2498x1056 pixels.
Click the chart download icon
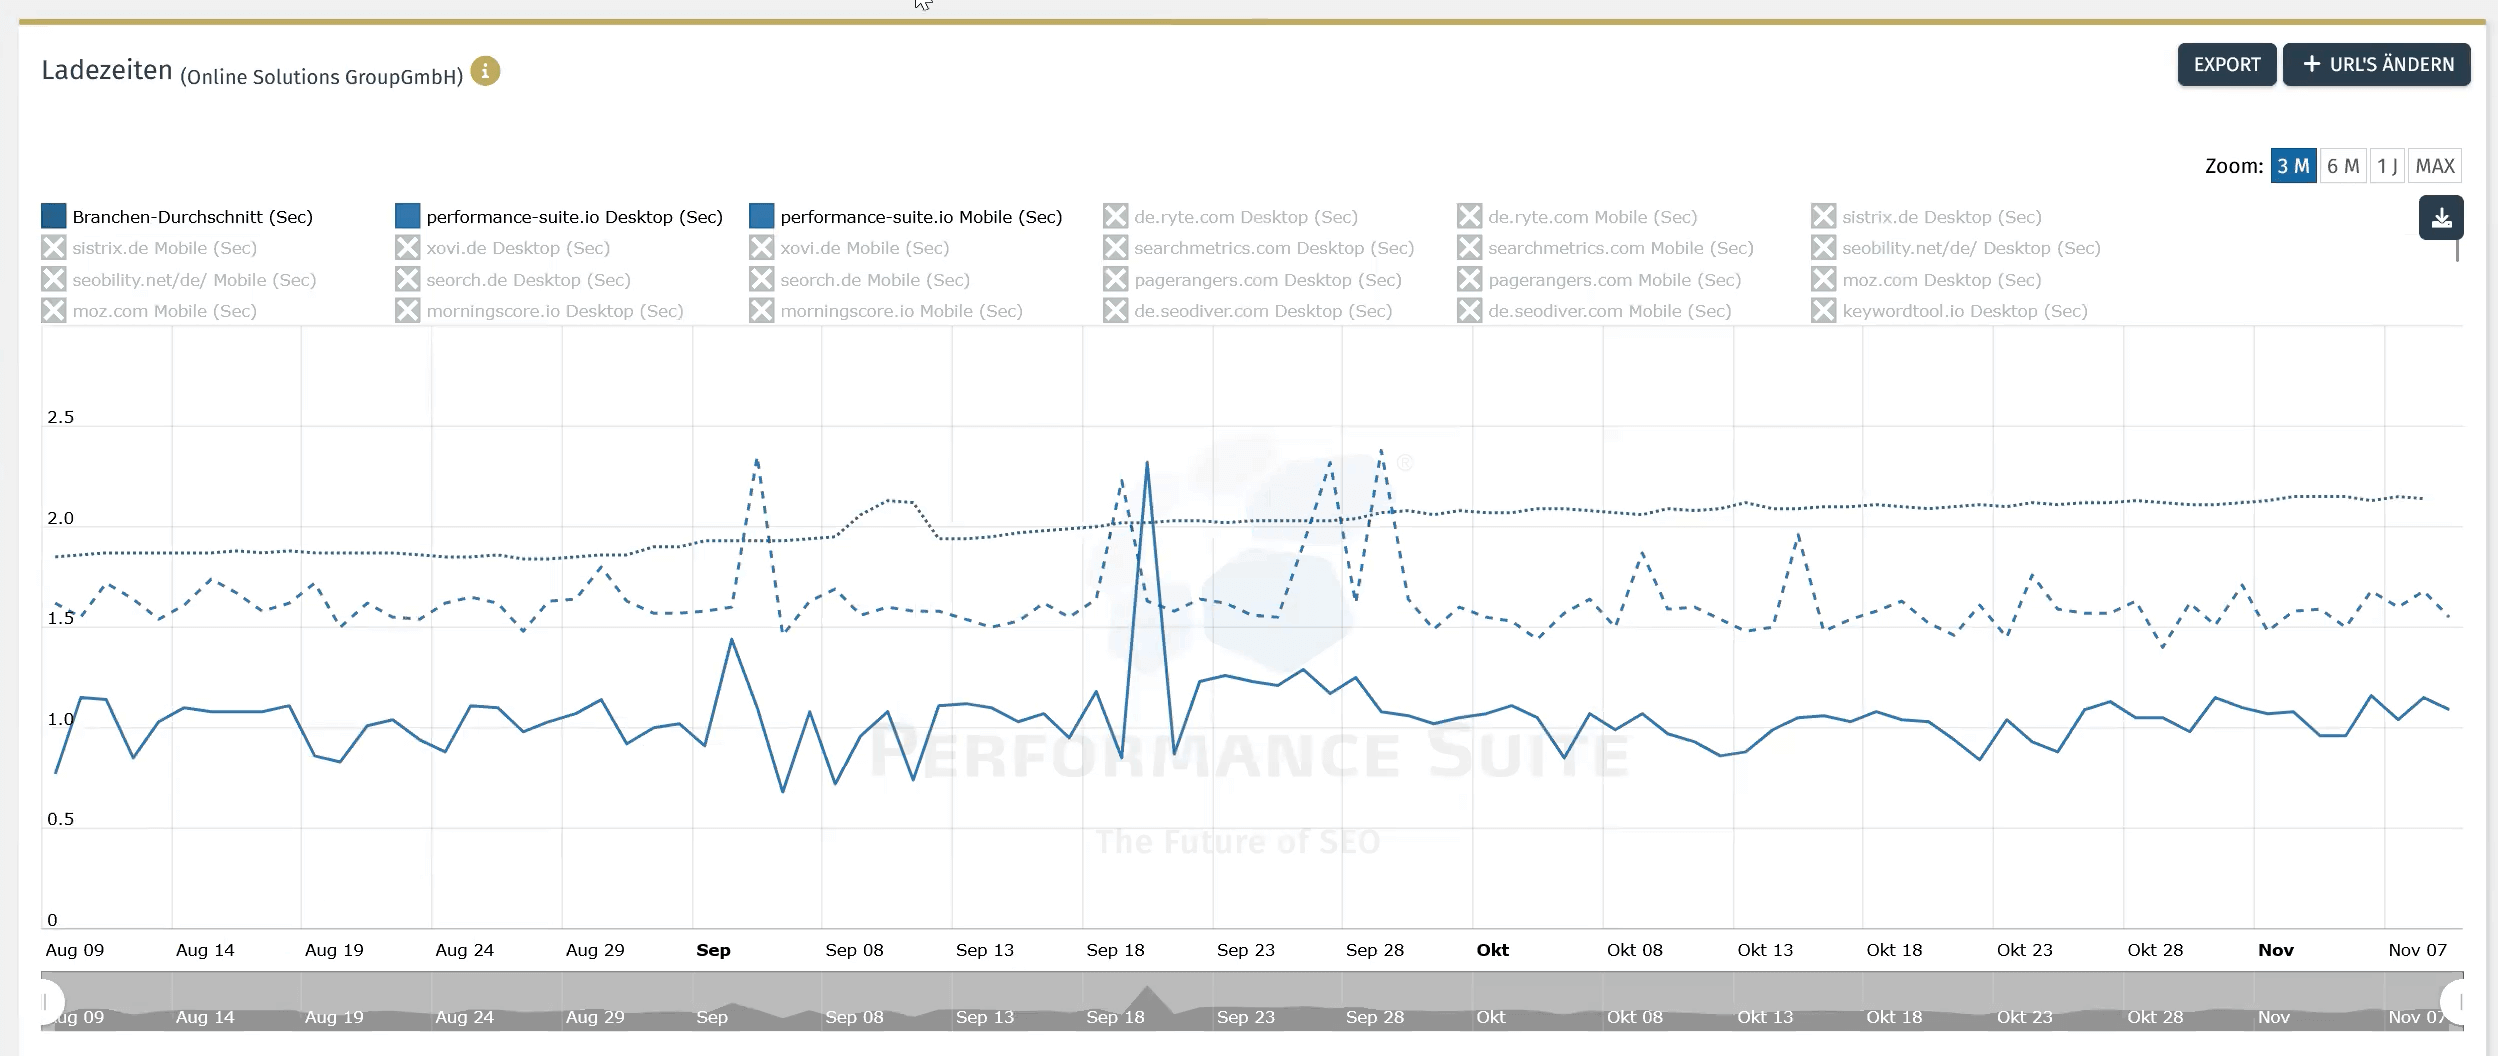coord(2441,218)
